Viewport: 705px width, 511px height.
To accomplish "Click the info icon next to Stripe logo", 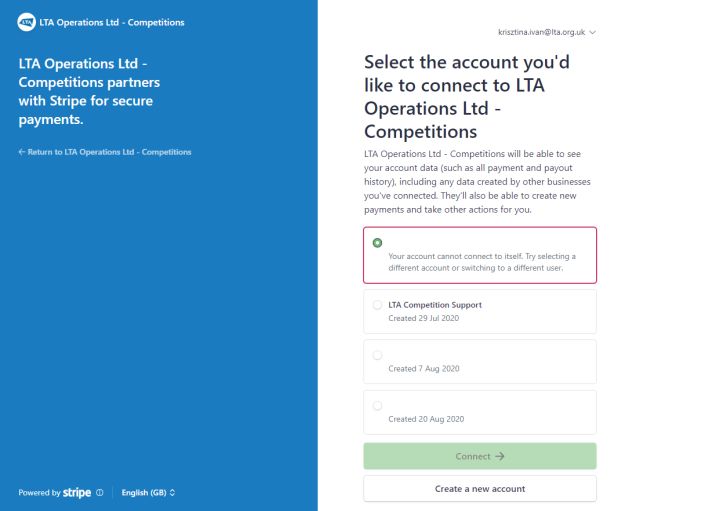I will (x=100, y=493).
